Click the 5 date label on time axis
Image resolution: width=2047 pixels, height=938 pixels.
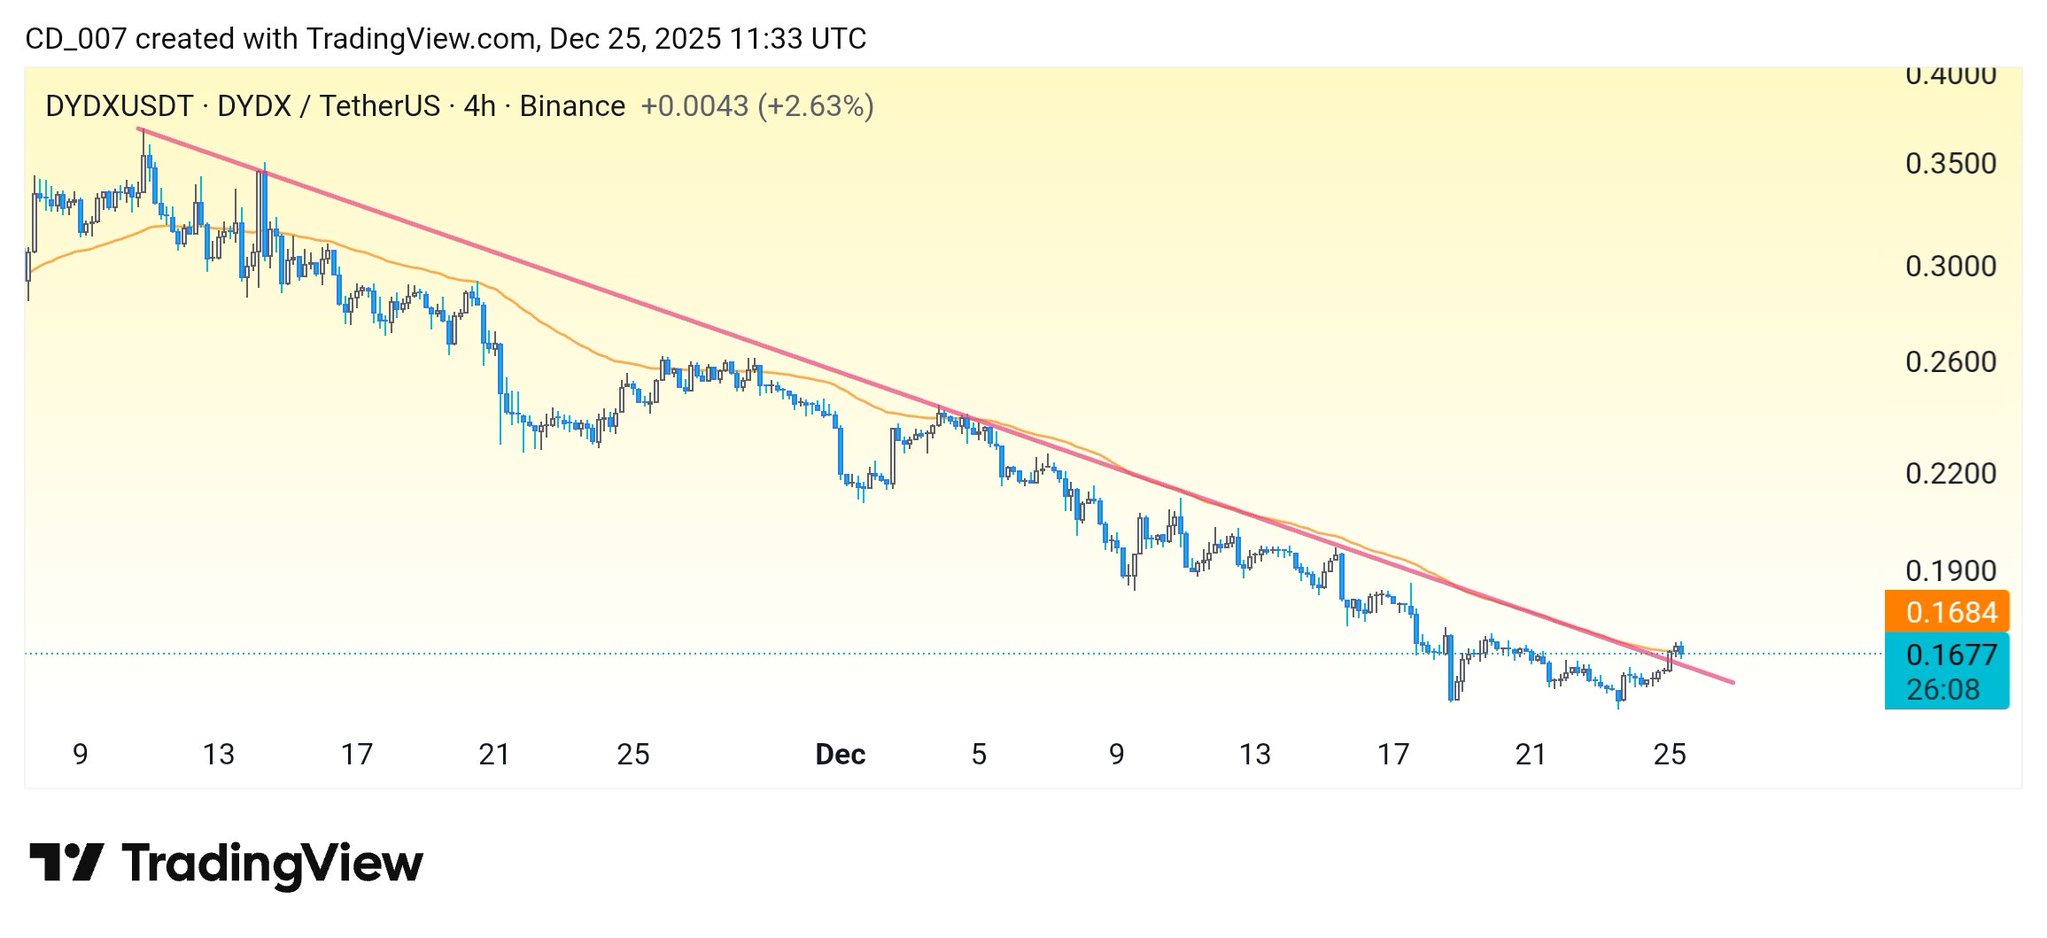[x=979, y=754]
